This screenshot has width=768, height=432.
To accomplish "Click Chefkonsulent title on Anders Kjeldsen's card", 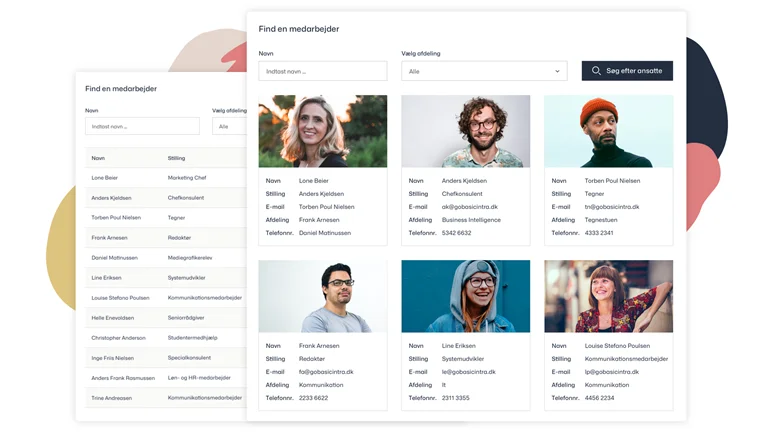I will [x=462, y=193].
